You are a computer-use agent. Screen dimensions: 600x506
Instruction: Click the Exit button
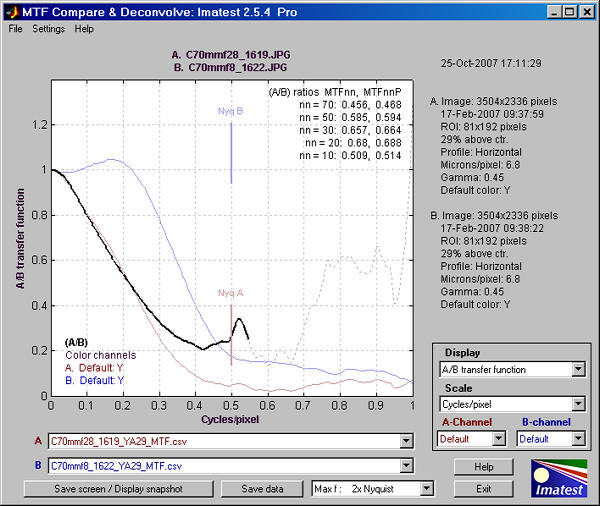click(484, 489)
